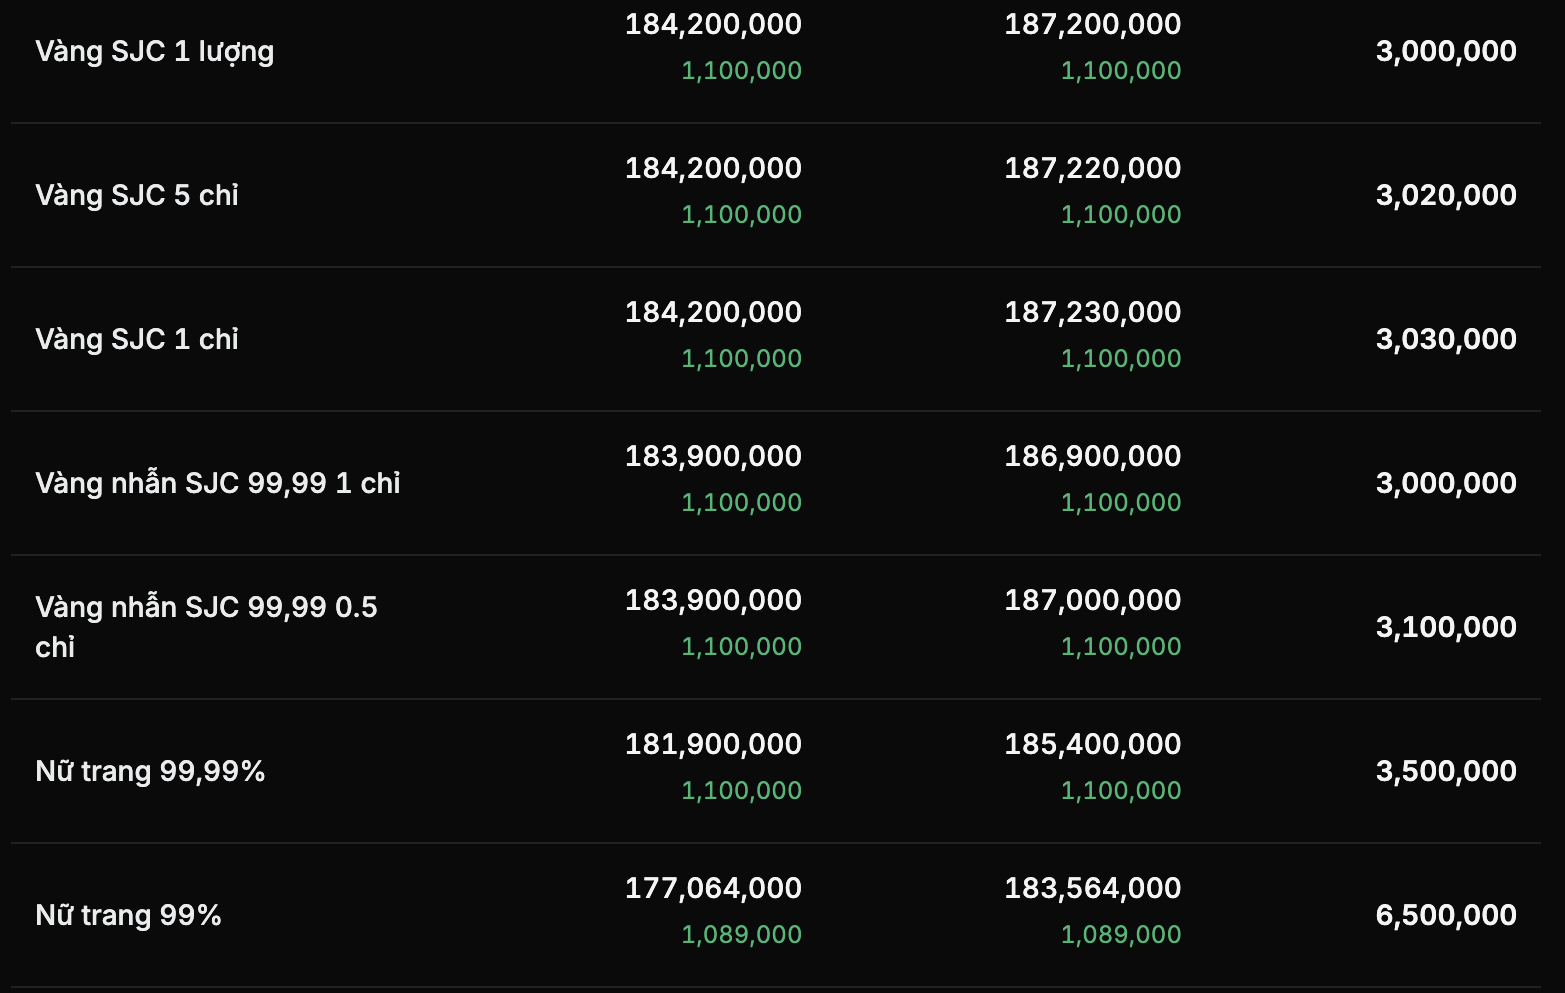Select the 177,064,000 buy price
The height and width of the screenshot is (993, 1565).
click(713, 888)
